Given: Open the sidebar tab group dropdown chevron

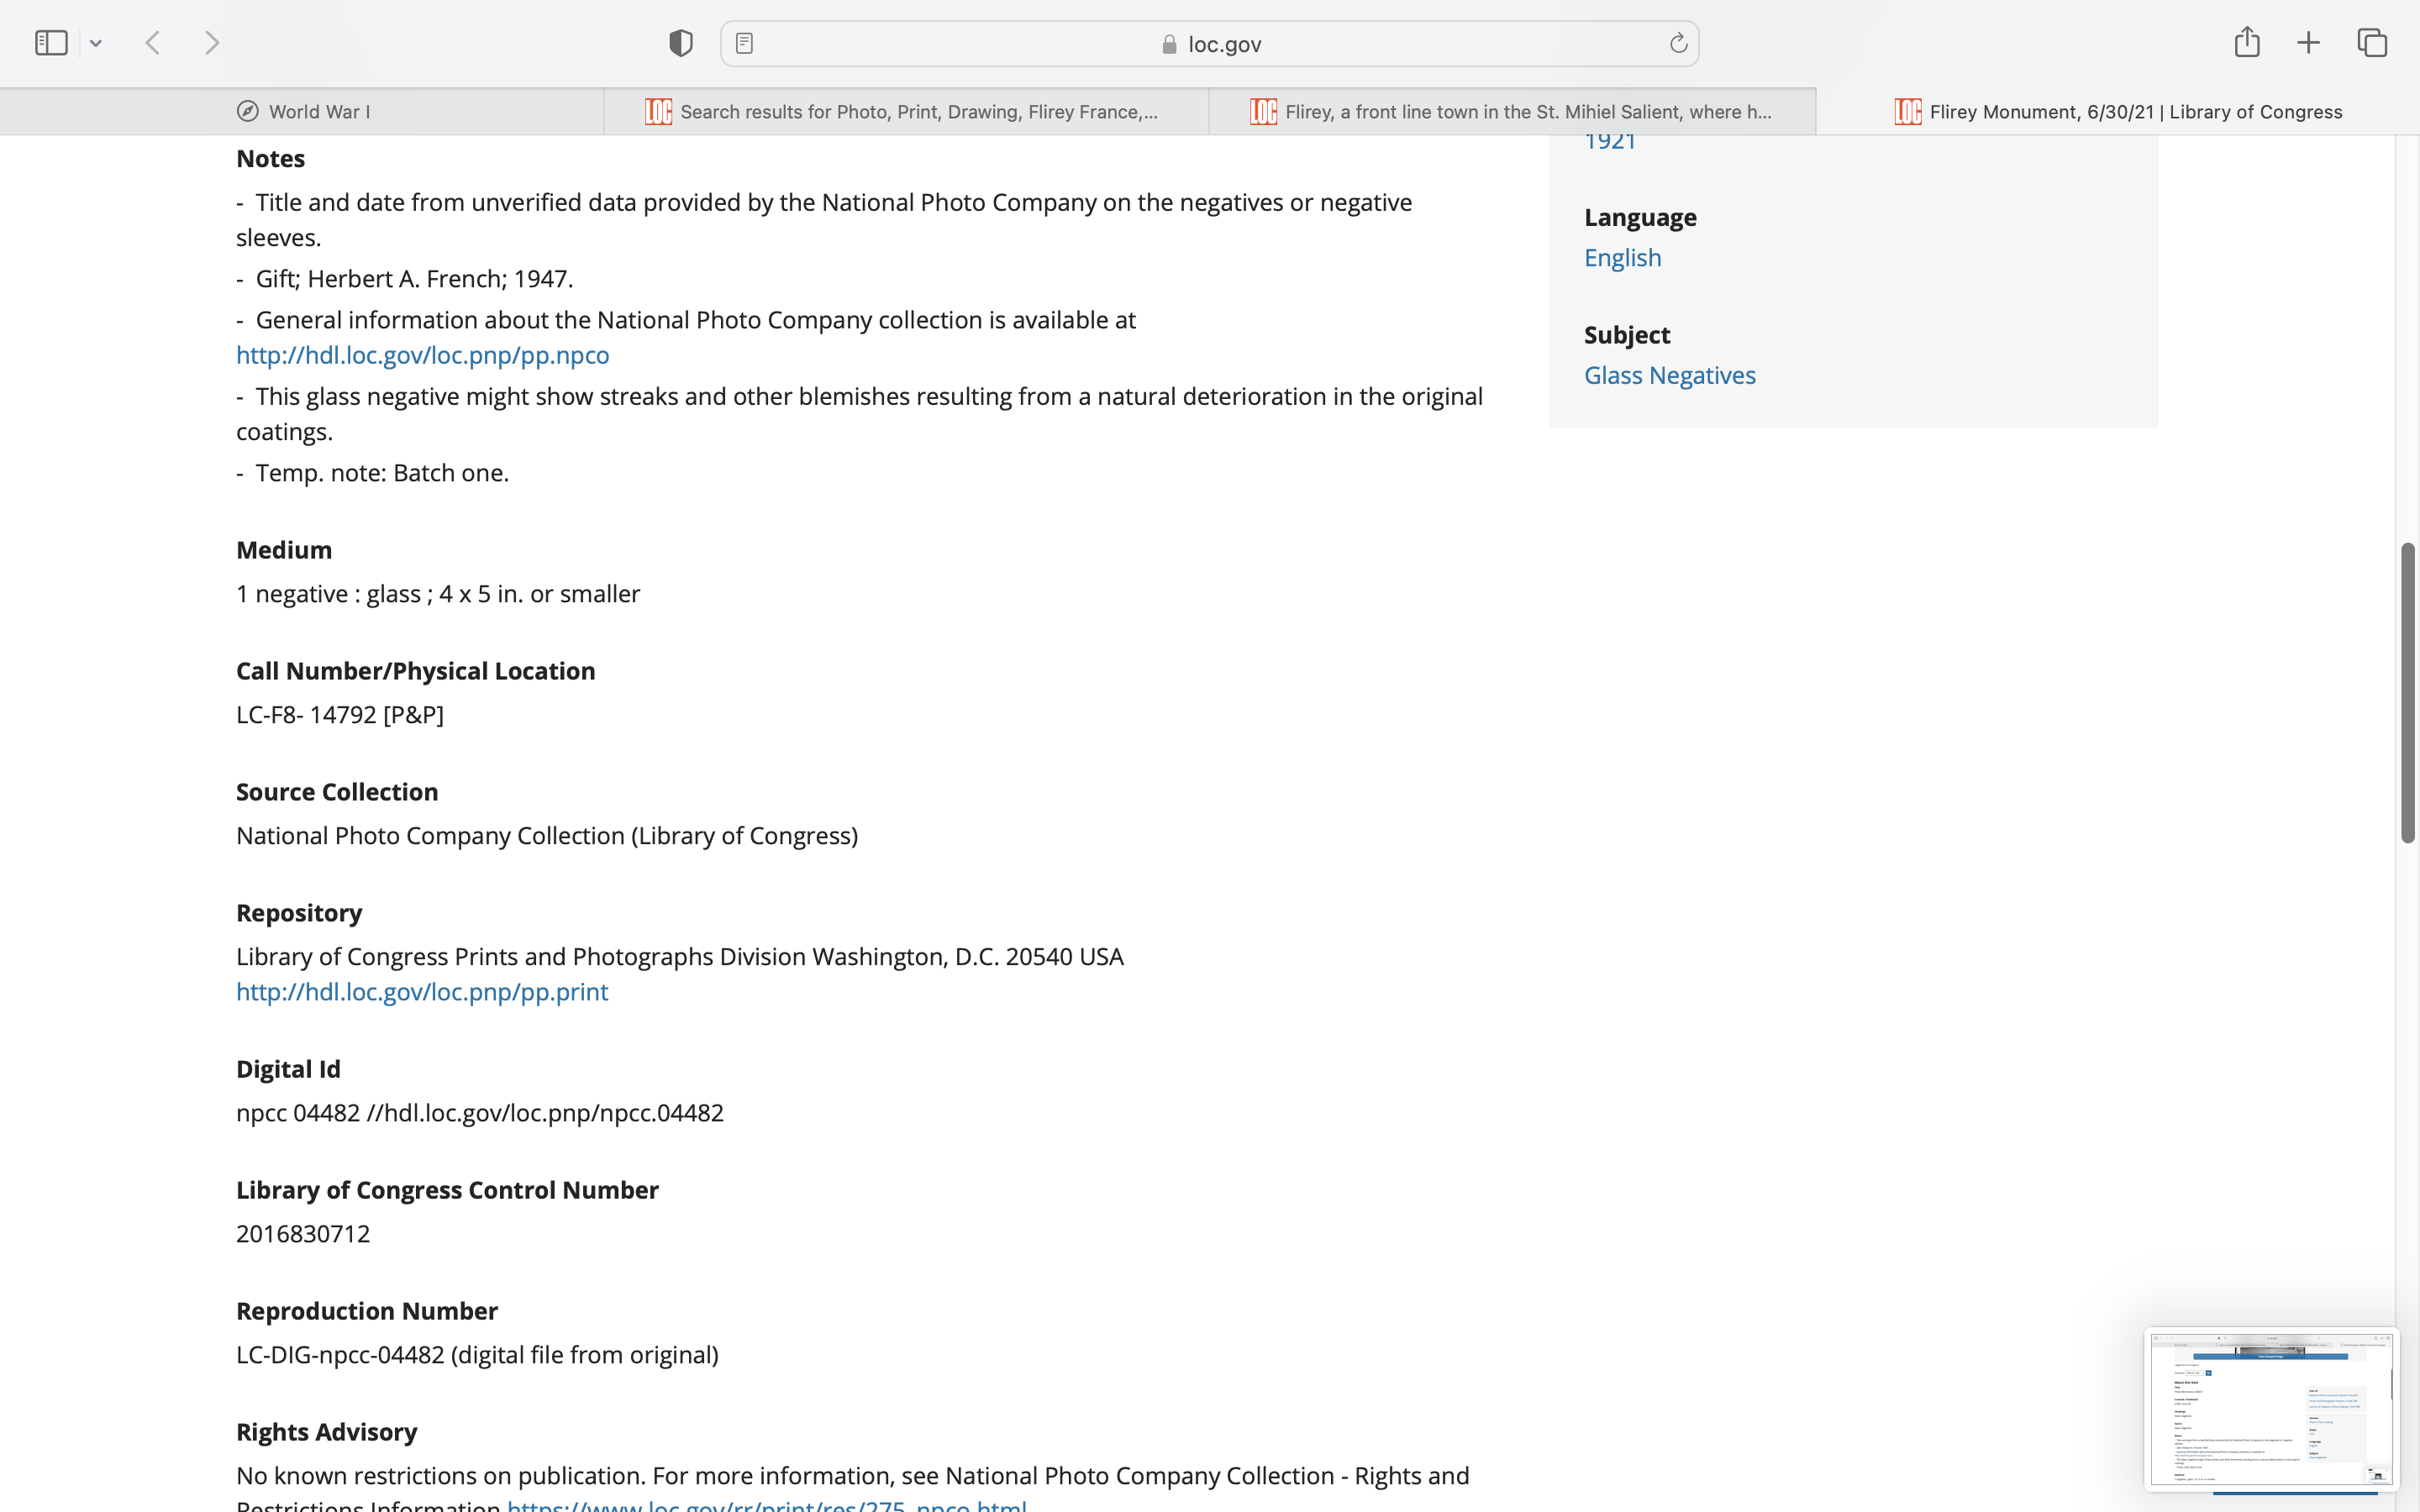Looking at the screenshot, I should click(x=96, y=43).
